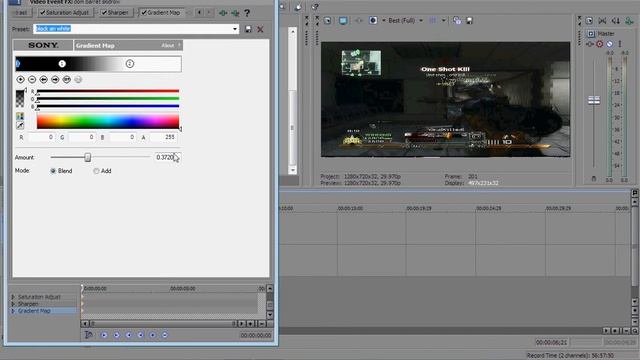The height and width of the screenshot is (360, 640).
Task: Insert master bus FX green icon
Action: click(629, 20)
